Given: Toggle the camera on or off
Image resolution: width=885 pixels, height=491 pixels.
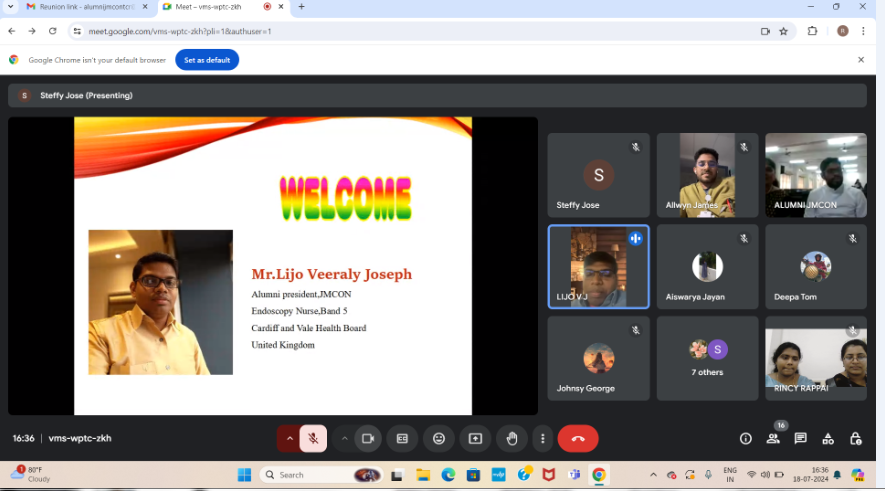Looking at the screenshot, I should pyautogui.click(x=368, y=439).
